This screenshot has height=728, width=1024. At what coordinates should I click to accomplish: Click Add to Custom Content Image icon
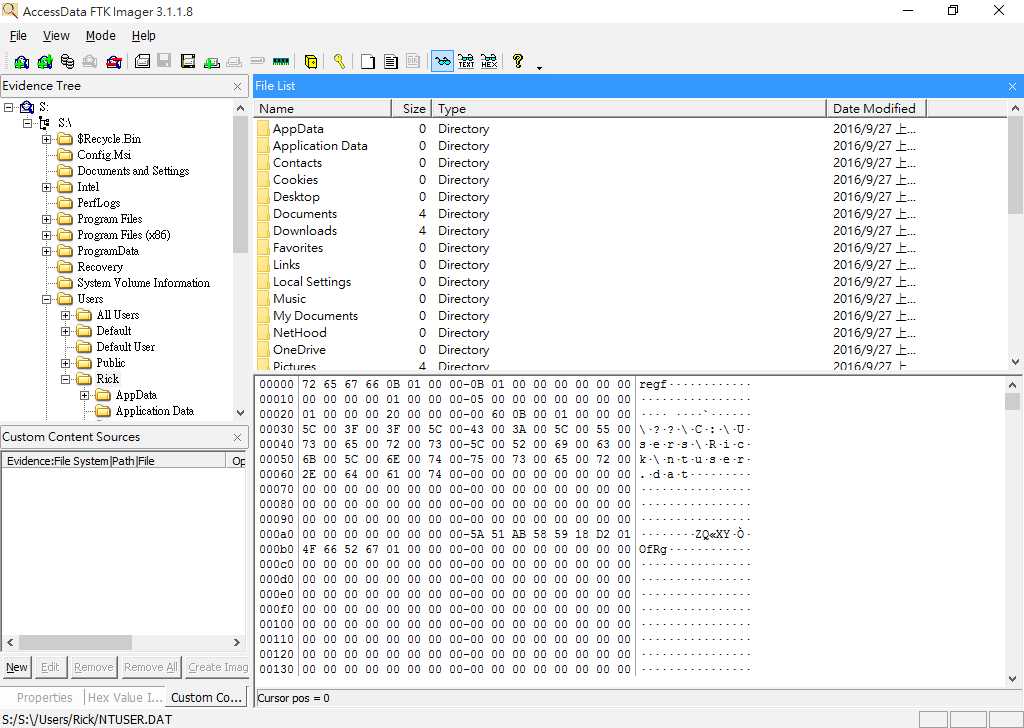(x=211, y=61)
